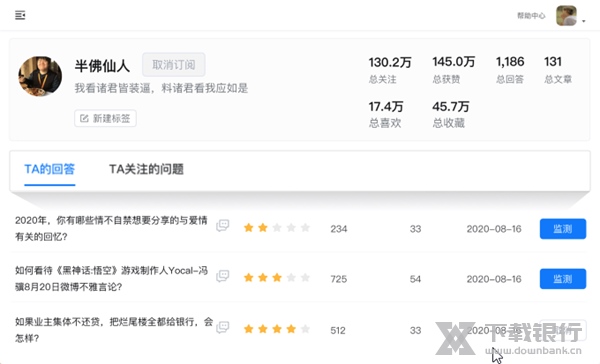Viewport: 600px width, 364px height.
Task: Open comment icon for the 2020年爱情回忆 question
Action: point(223,225)
